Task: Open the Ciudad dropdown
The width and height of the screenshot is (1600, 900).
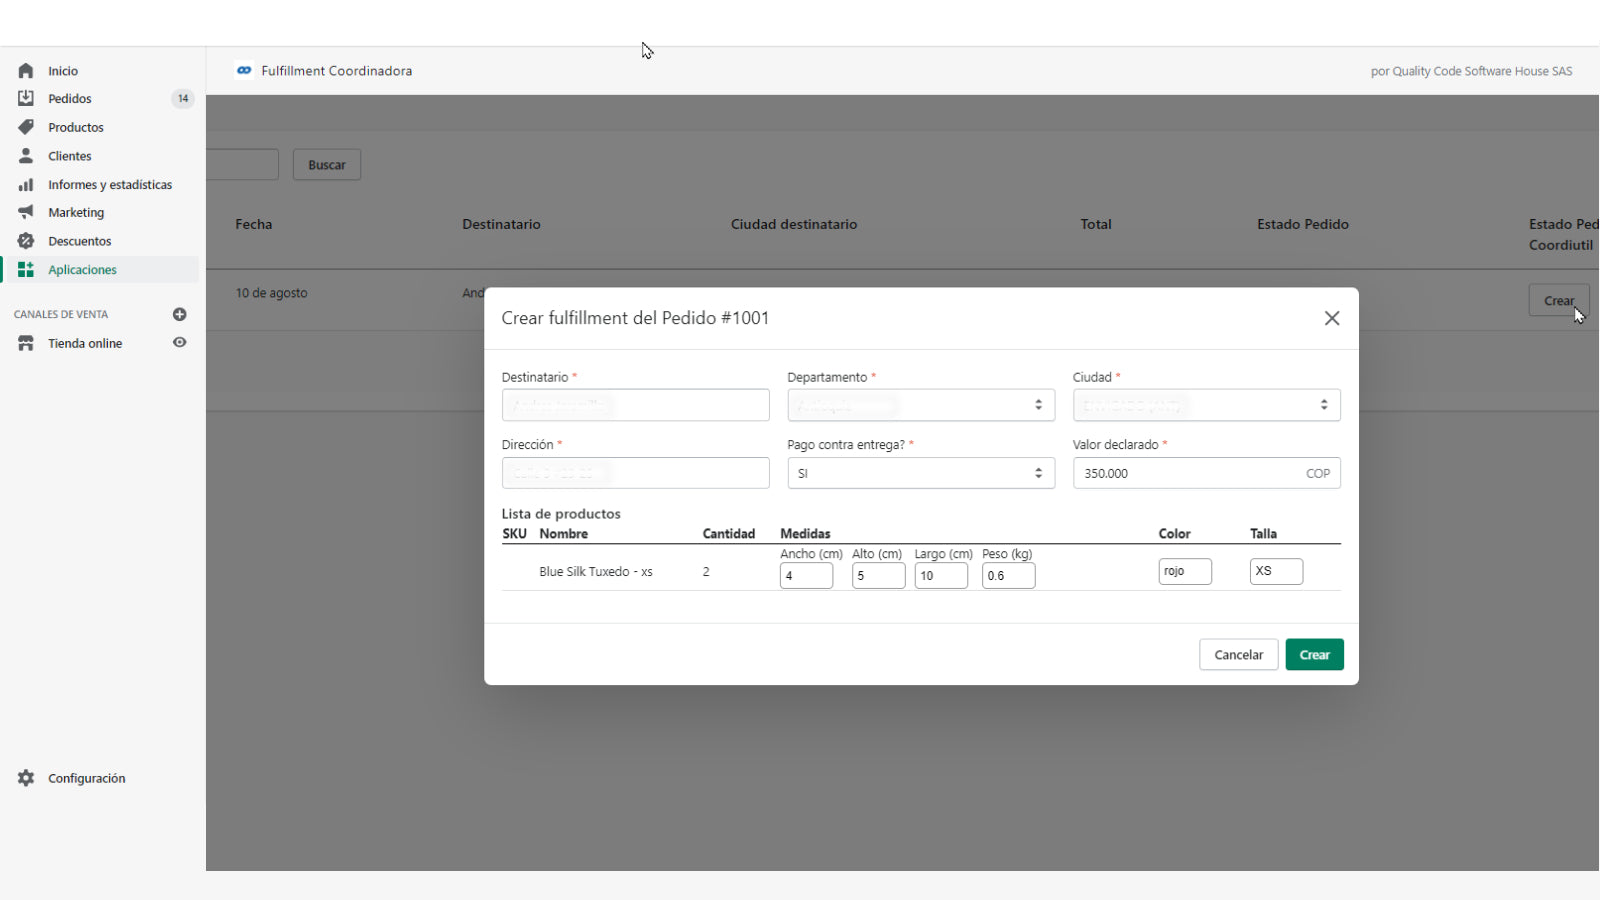Action: (1206, 405)
